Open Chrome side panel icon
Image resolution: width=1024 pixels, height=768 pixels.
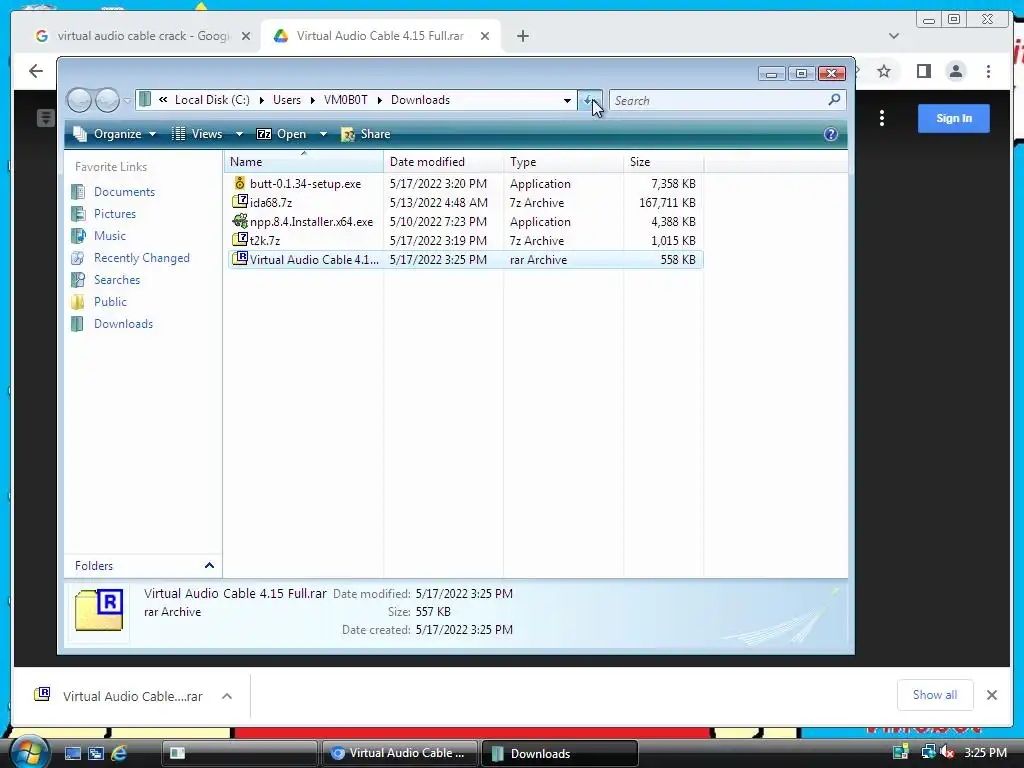click(923, 71)
